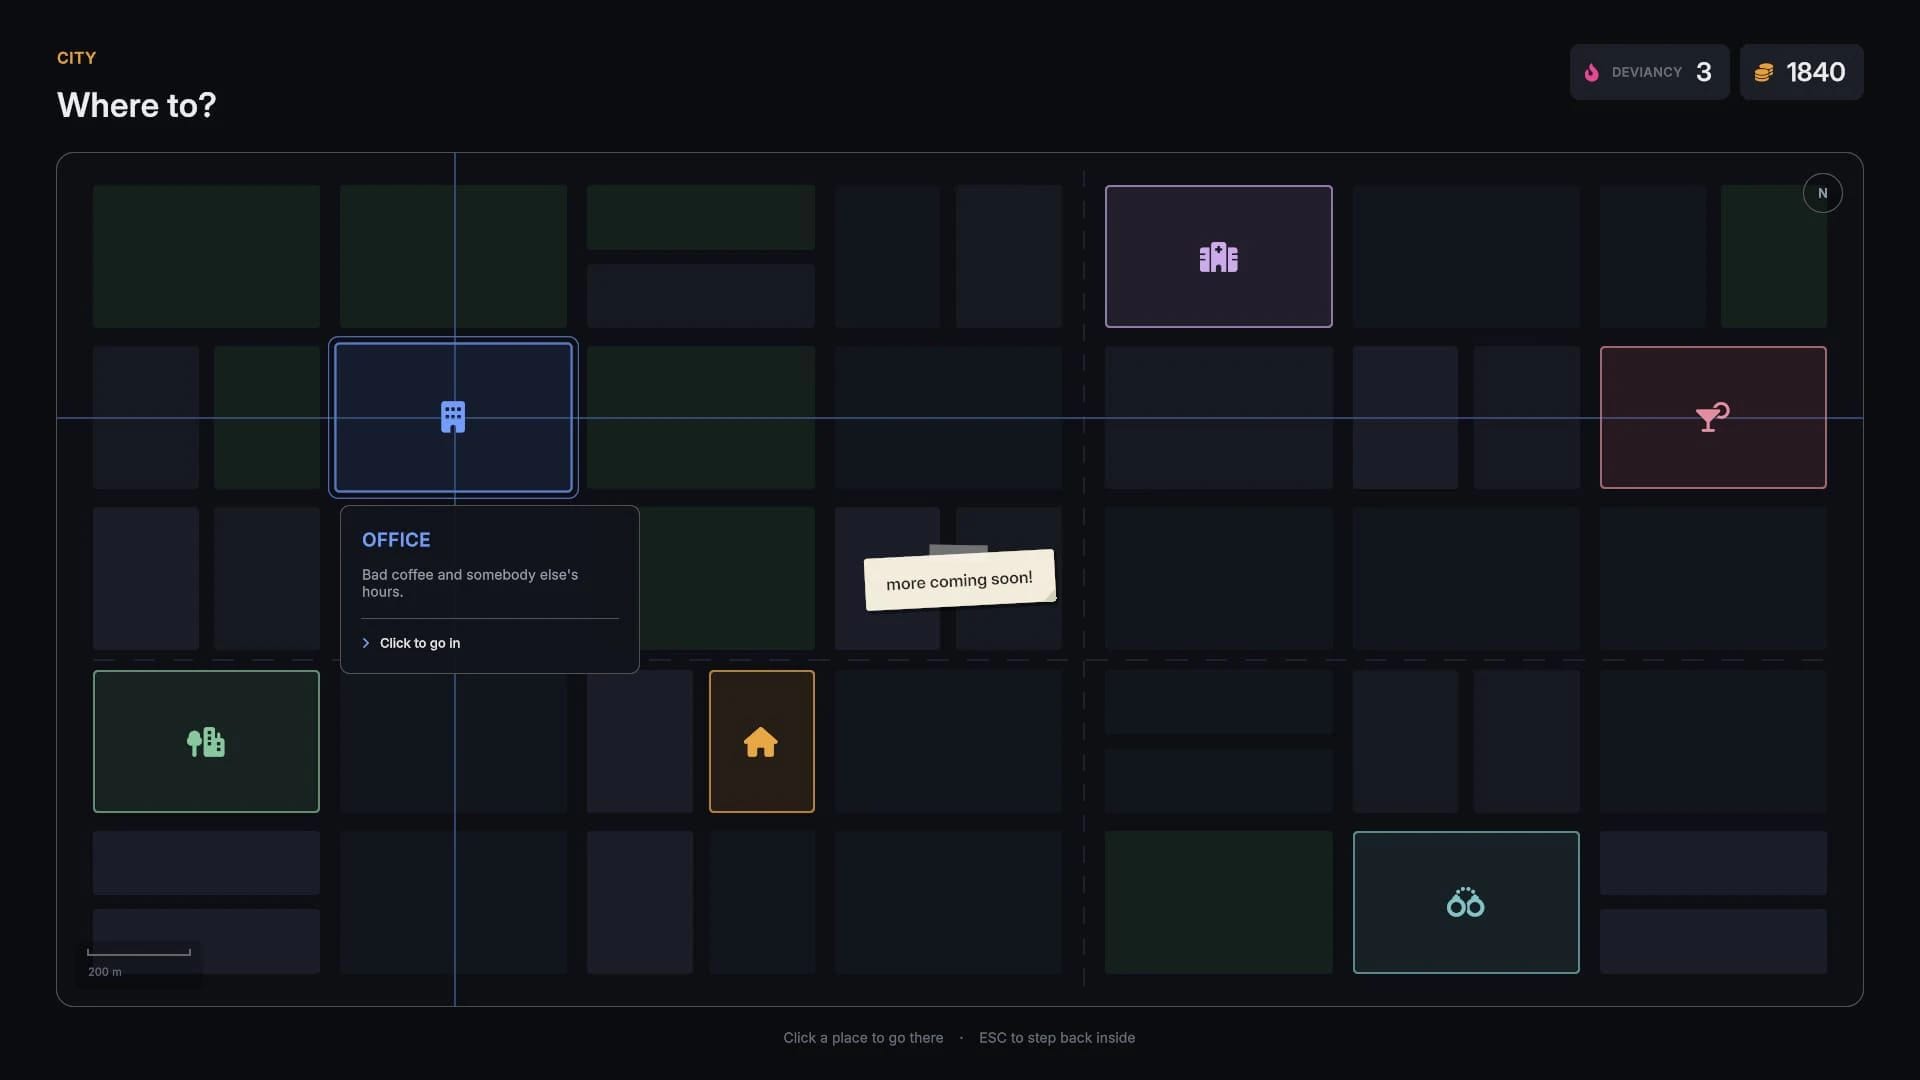The height and width of the screenshot is (1080, 1920).
Task: Click the chevron beside 'Click to go in'
Action: (x=366, y=643)
